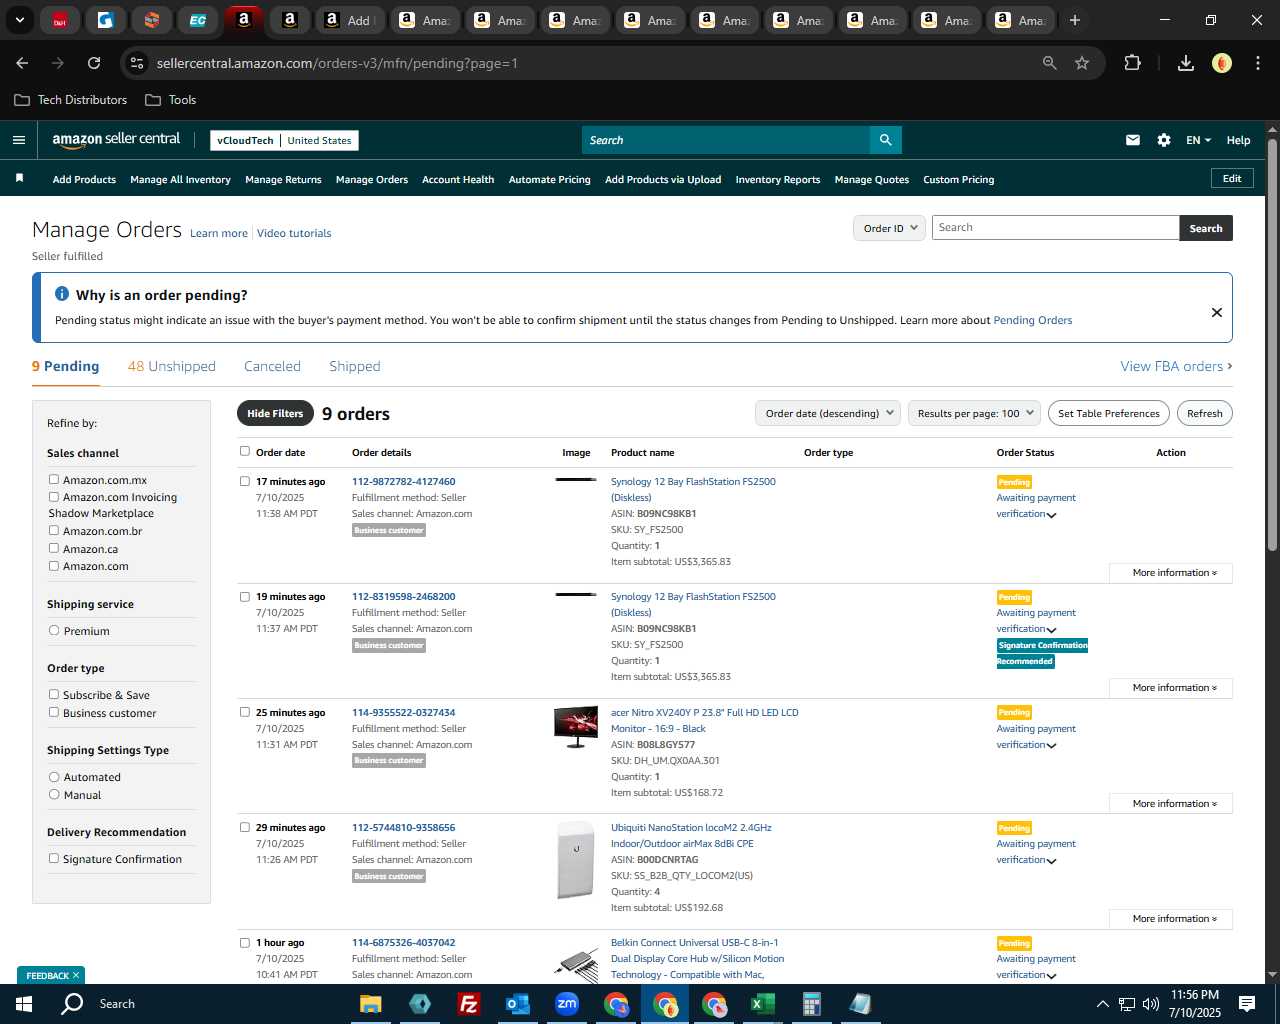This screenshot has height=1024, width=1280.
Task: Open the browser extensions puzzle icon
Action: pyautogui.click(x=1133, y=63)
